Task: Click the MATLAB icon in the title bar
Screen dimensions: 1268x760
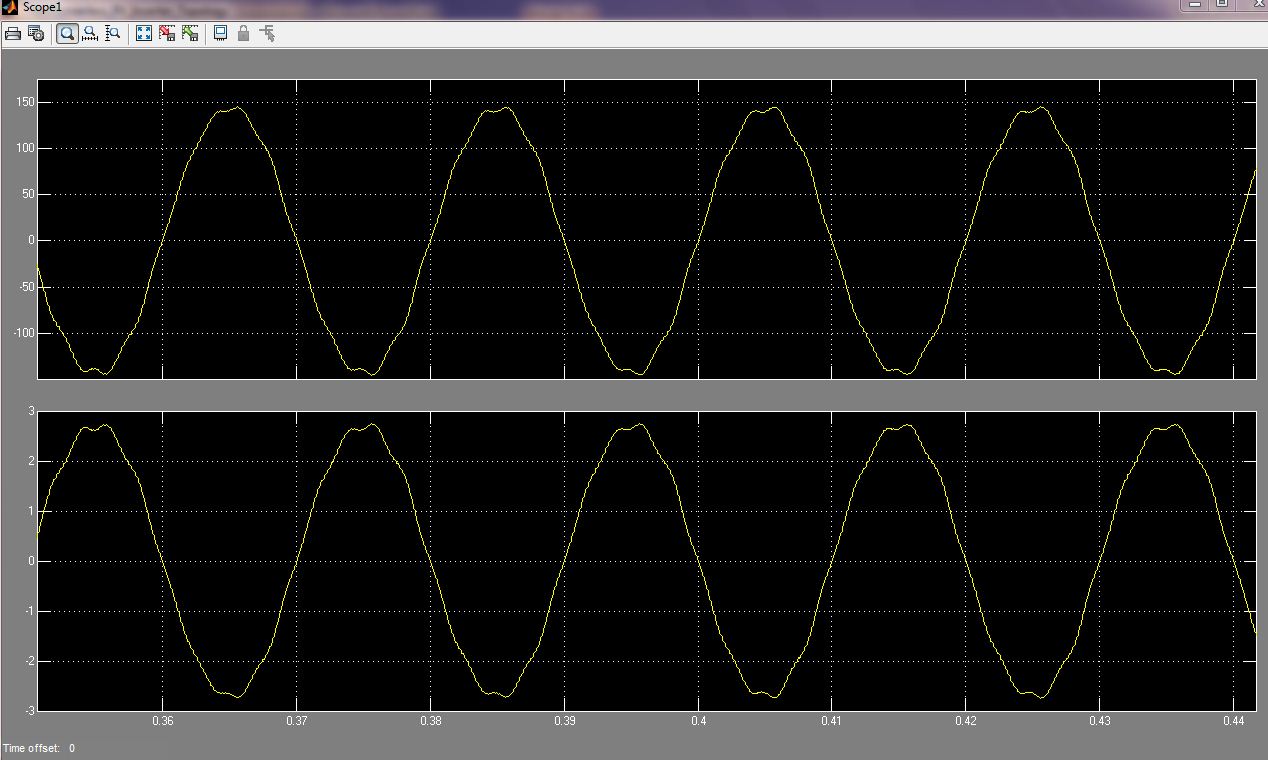Action: [9, 7]
